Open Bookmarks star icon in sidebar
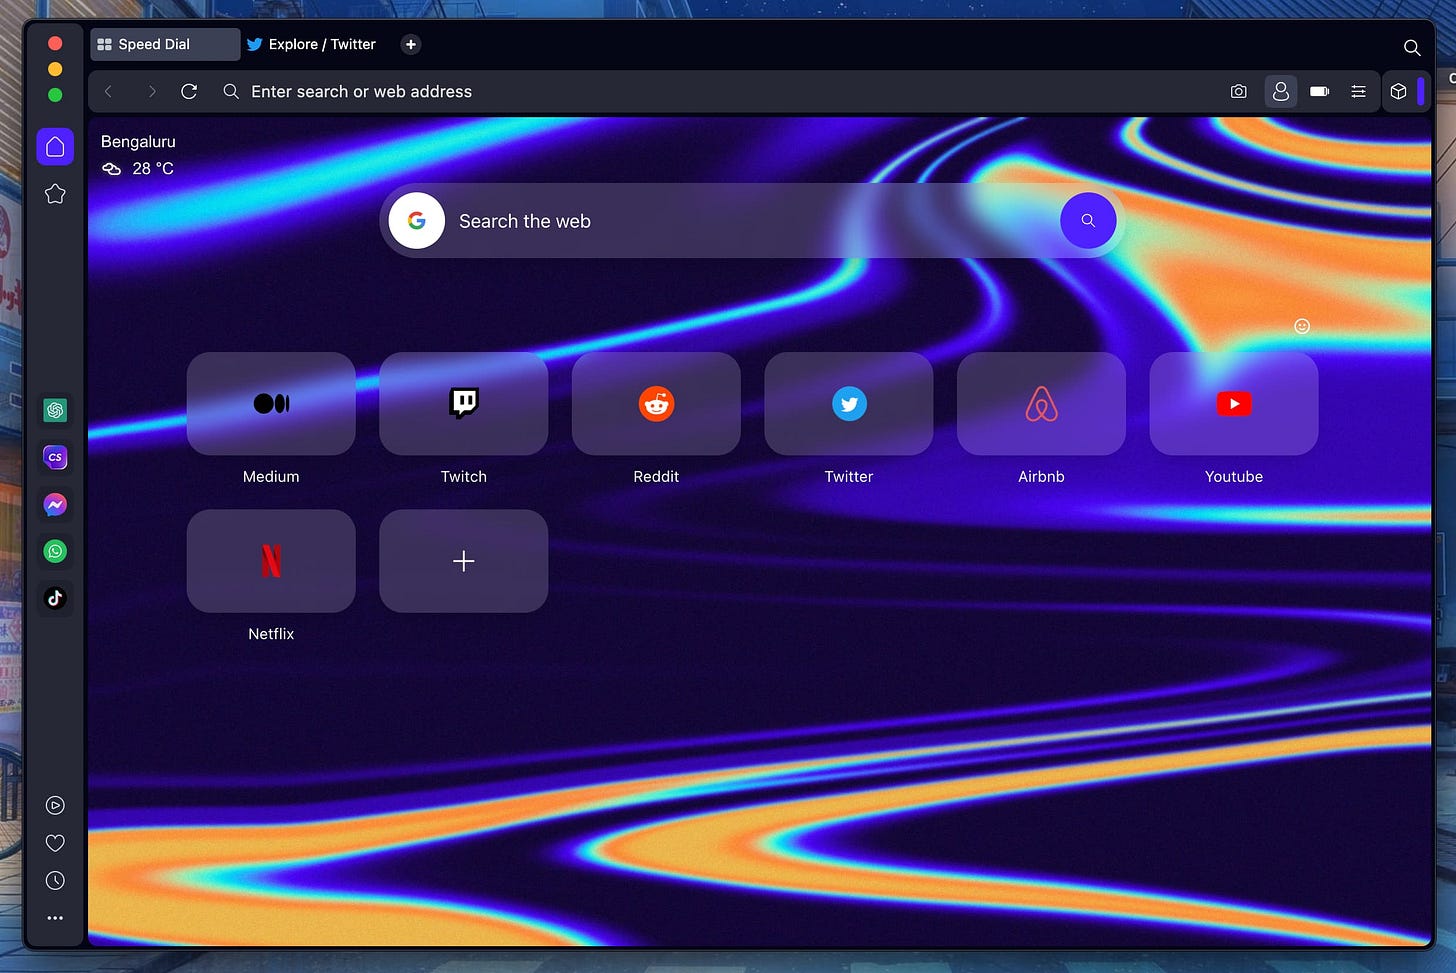 55,194
